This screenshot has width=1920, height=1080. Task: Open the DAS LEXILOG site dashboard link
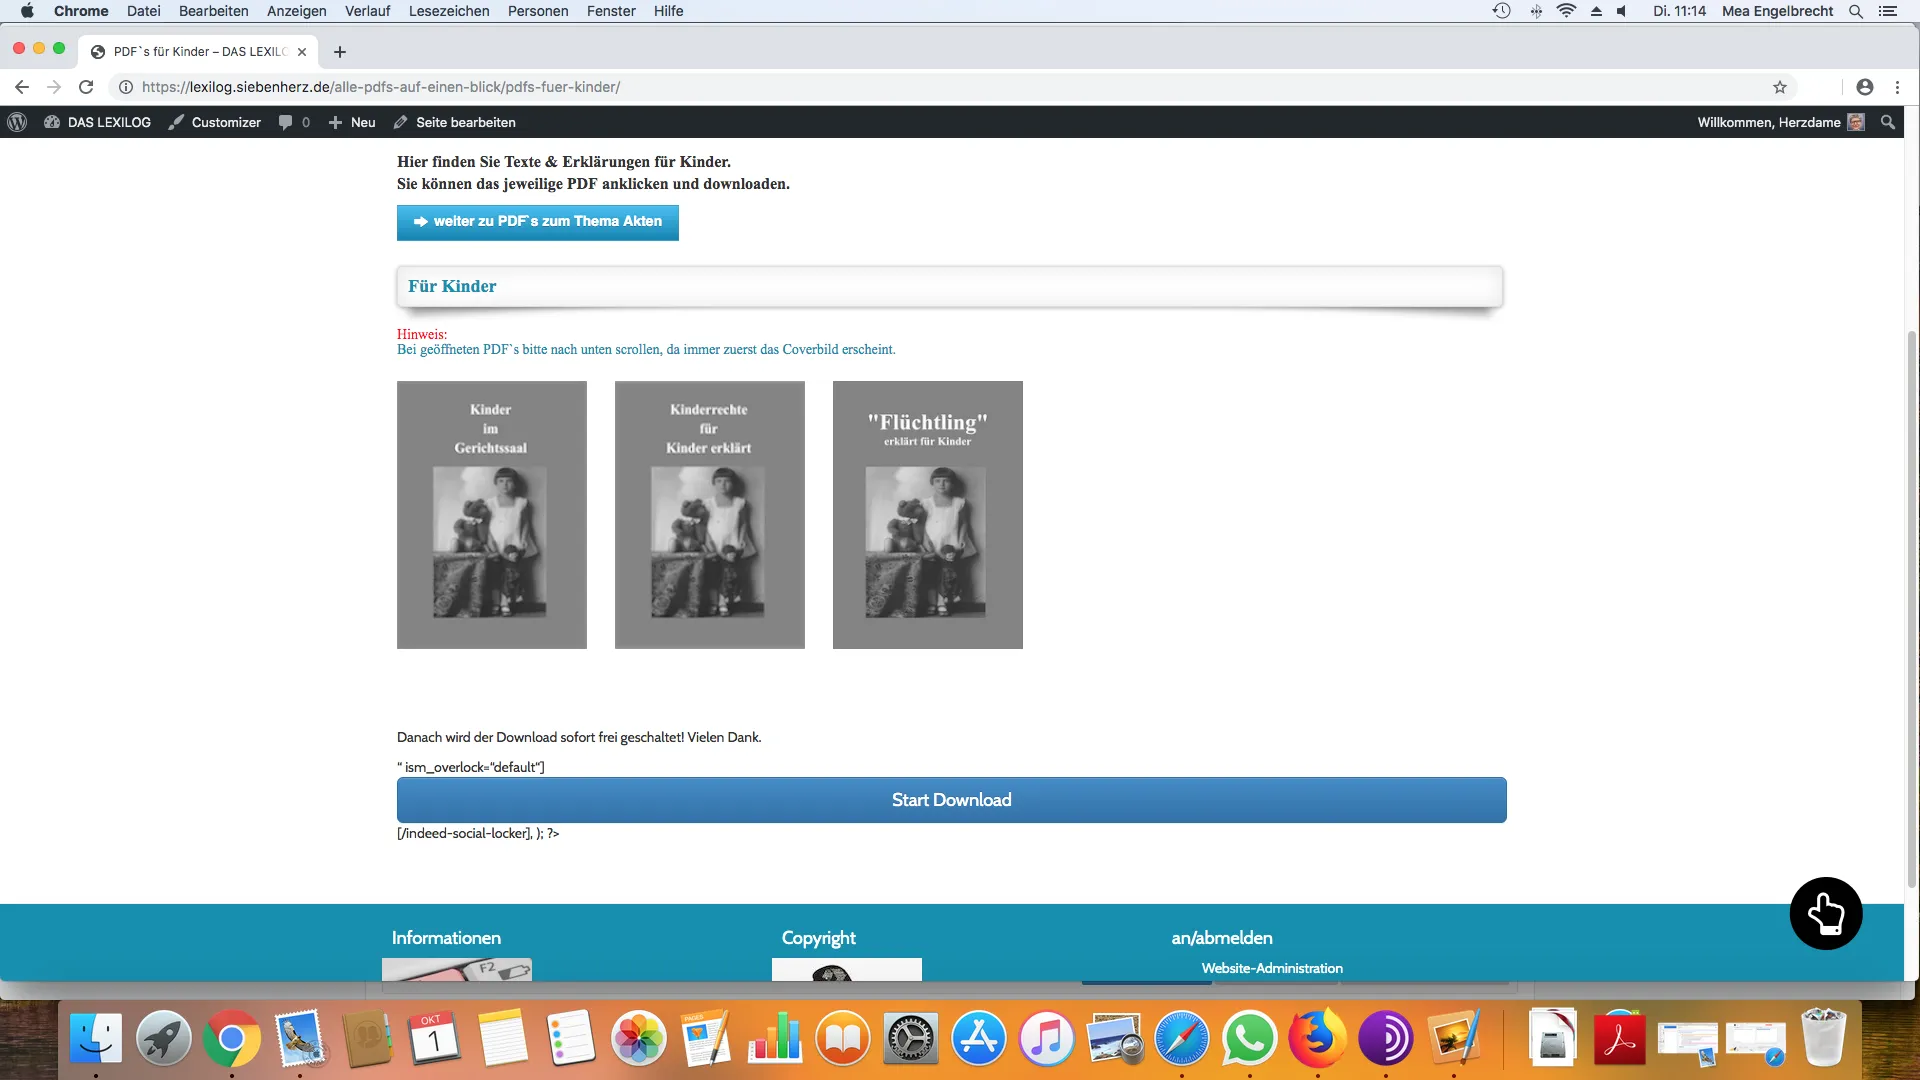[x=98, y=122]
